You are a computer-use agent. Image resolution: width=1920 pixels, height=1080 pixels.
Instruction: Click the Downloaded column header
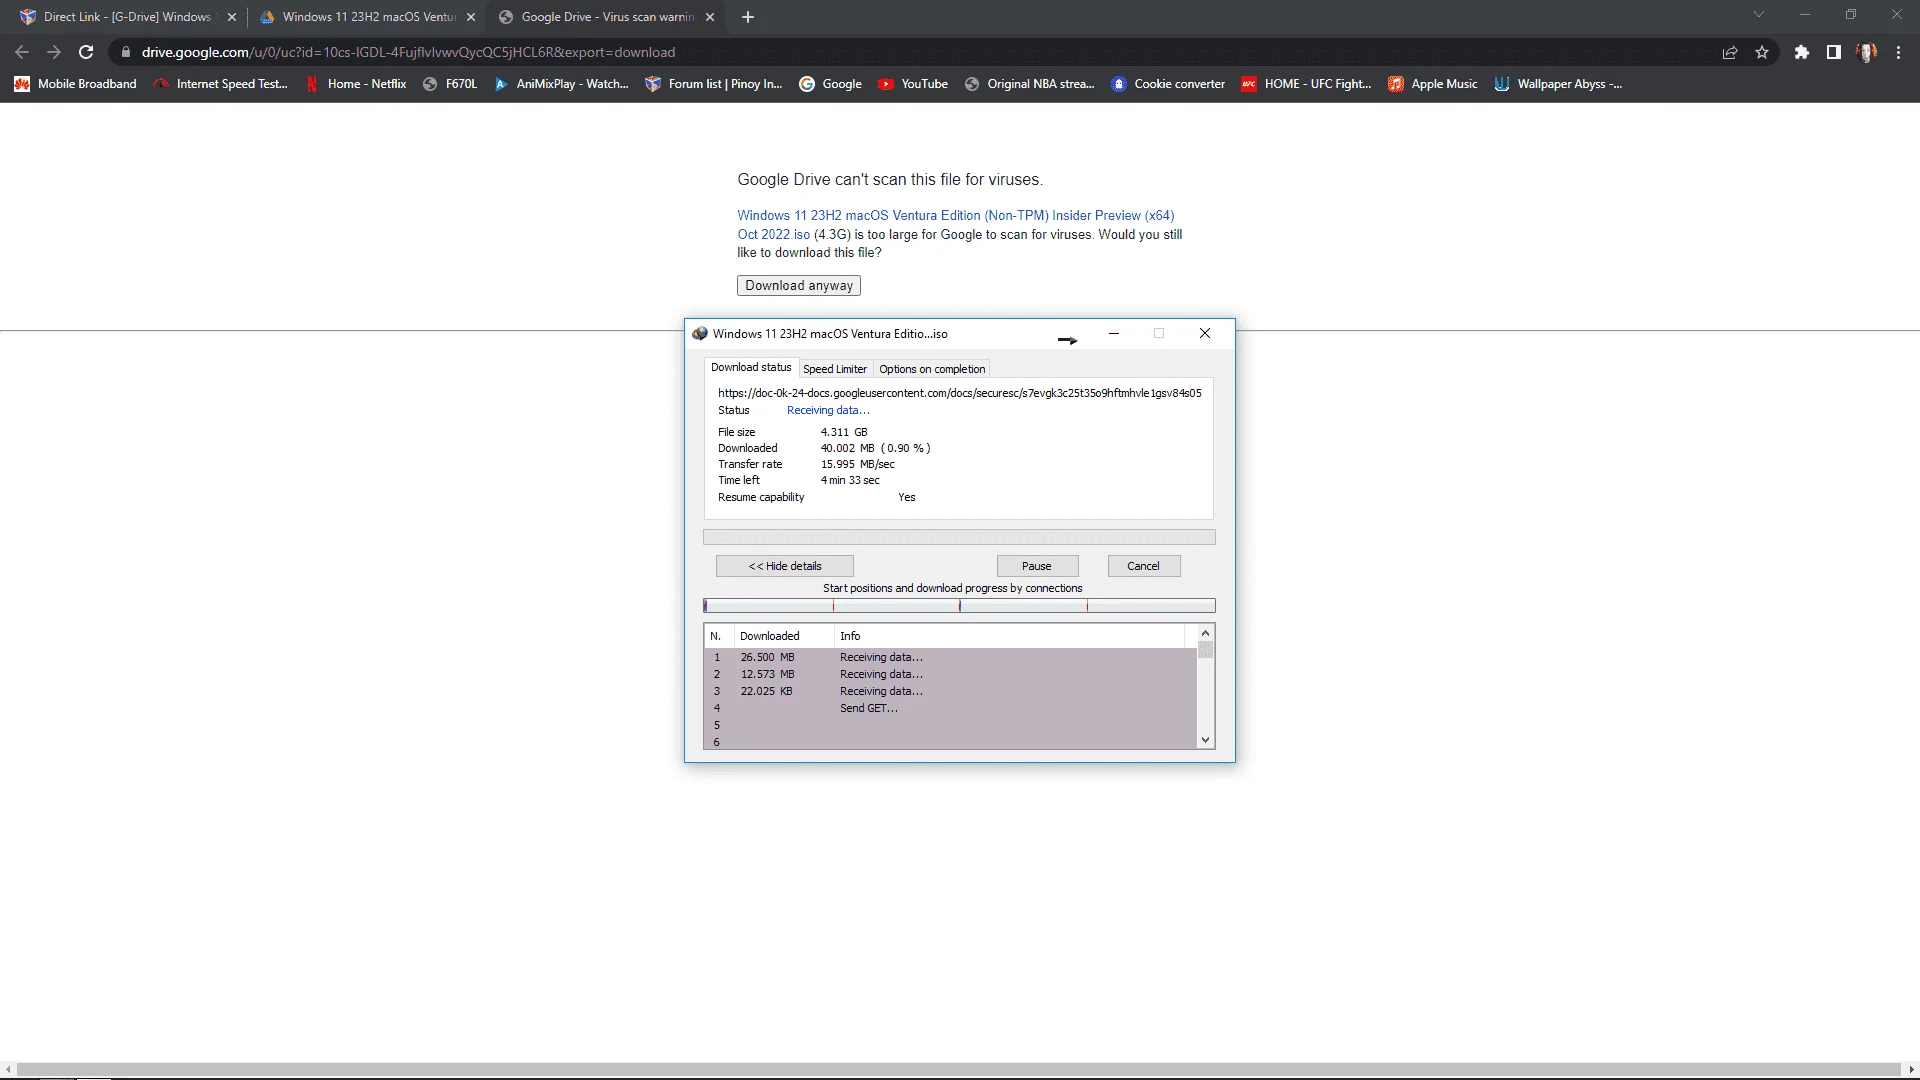pos(784,636)
